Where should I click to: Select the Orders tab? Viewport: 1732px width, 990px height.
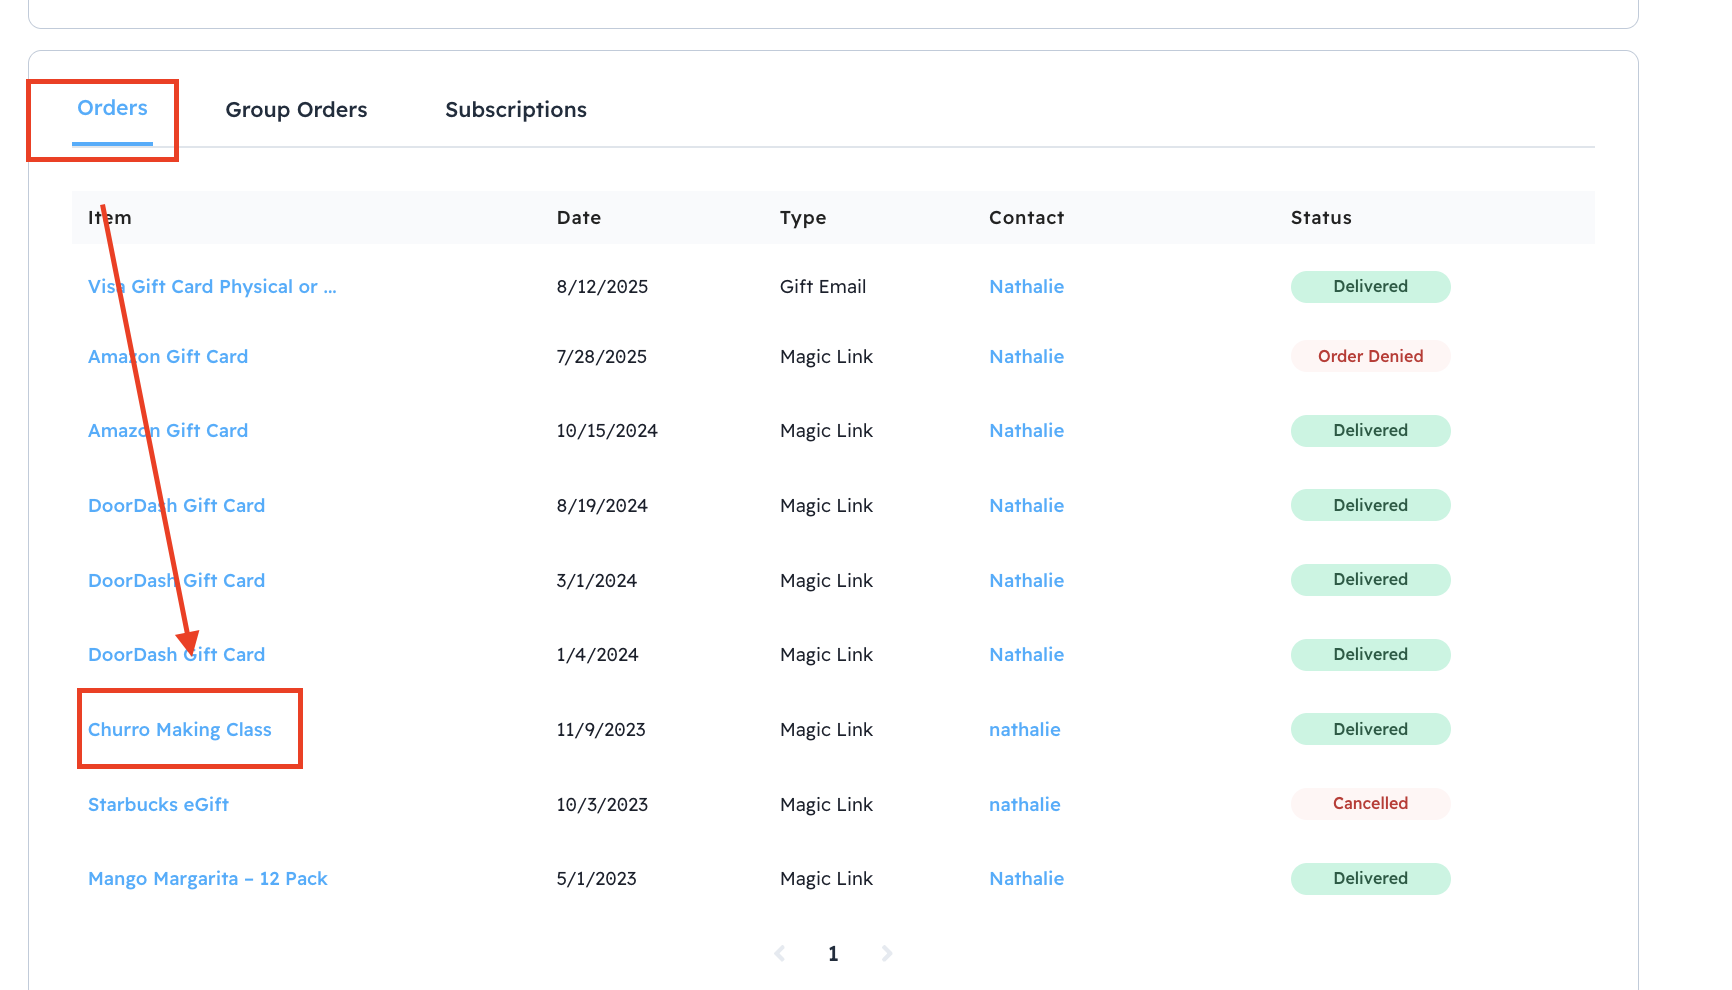pyautogui.click(x=112, y=108)
